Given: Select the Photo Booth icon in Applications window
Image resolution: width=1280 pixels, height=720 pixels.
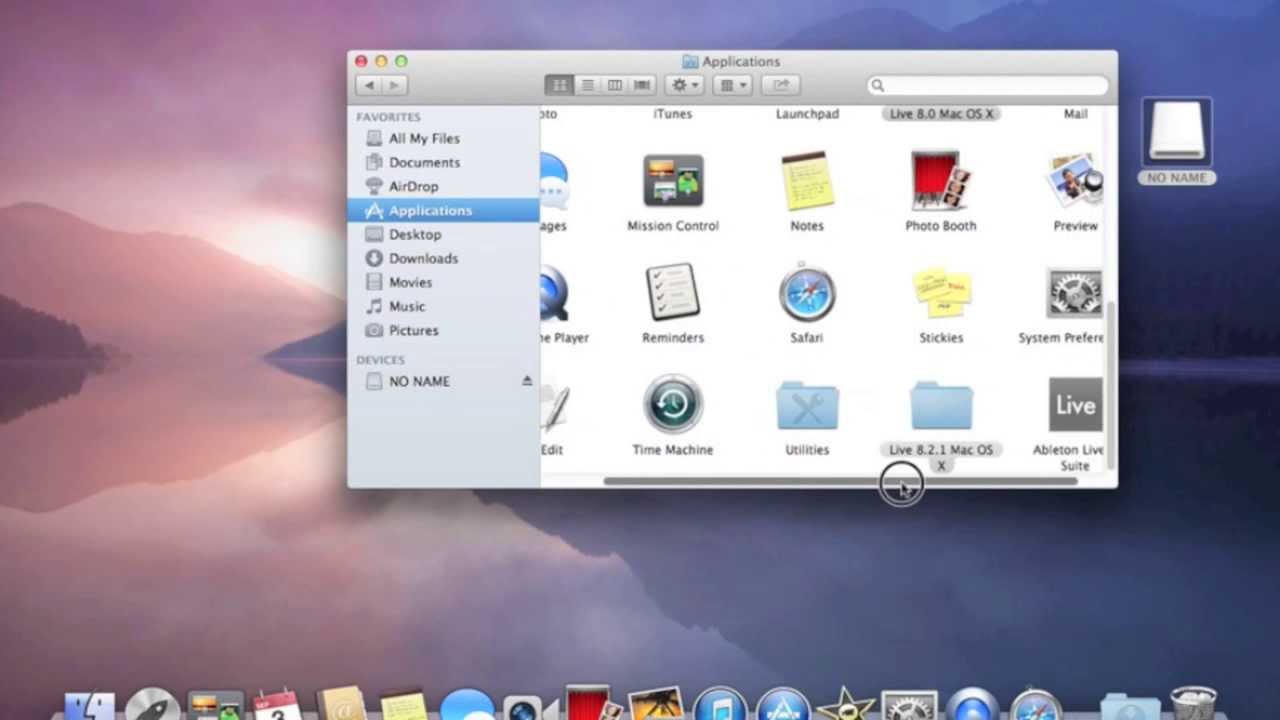Looking at the screenshot, I should 940,181.
